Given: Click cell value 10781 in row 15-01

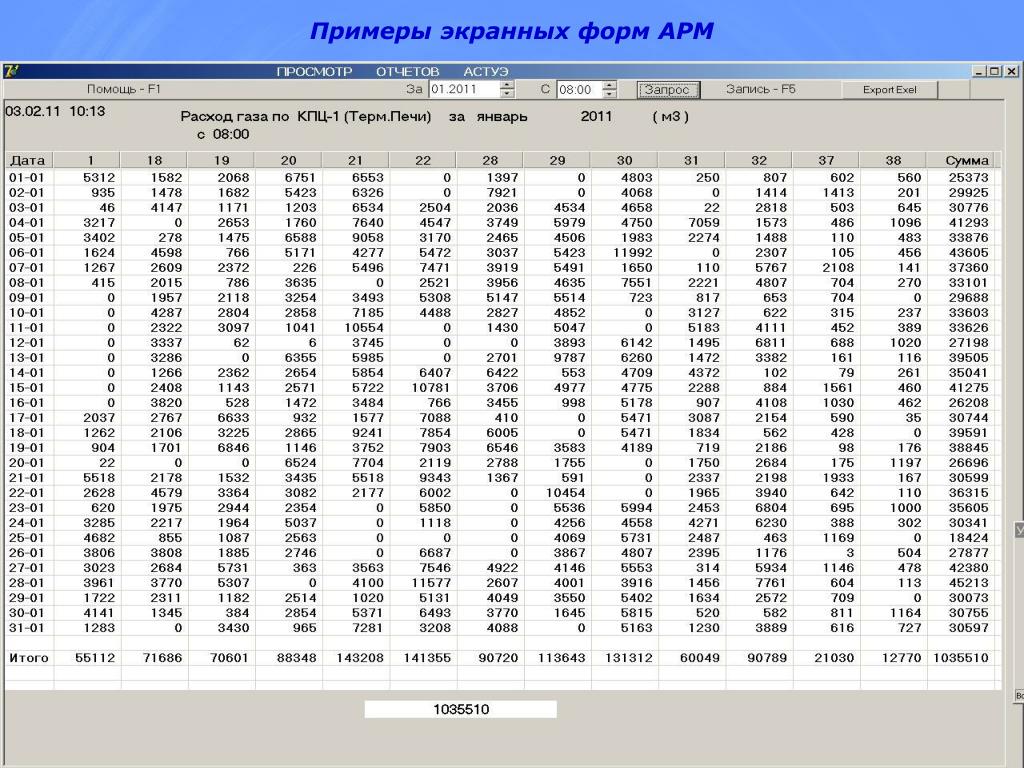Looking at the screenshot, I should 431,388.
